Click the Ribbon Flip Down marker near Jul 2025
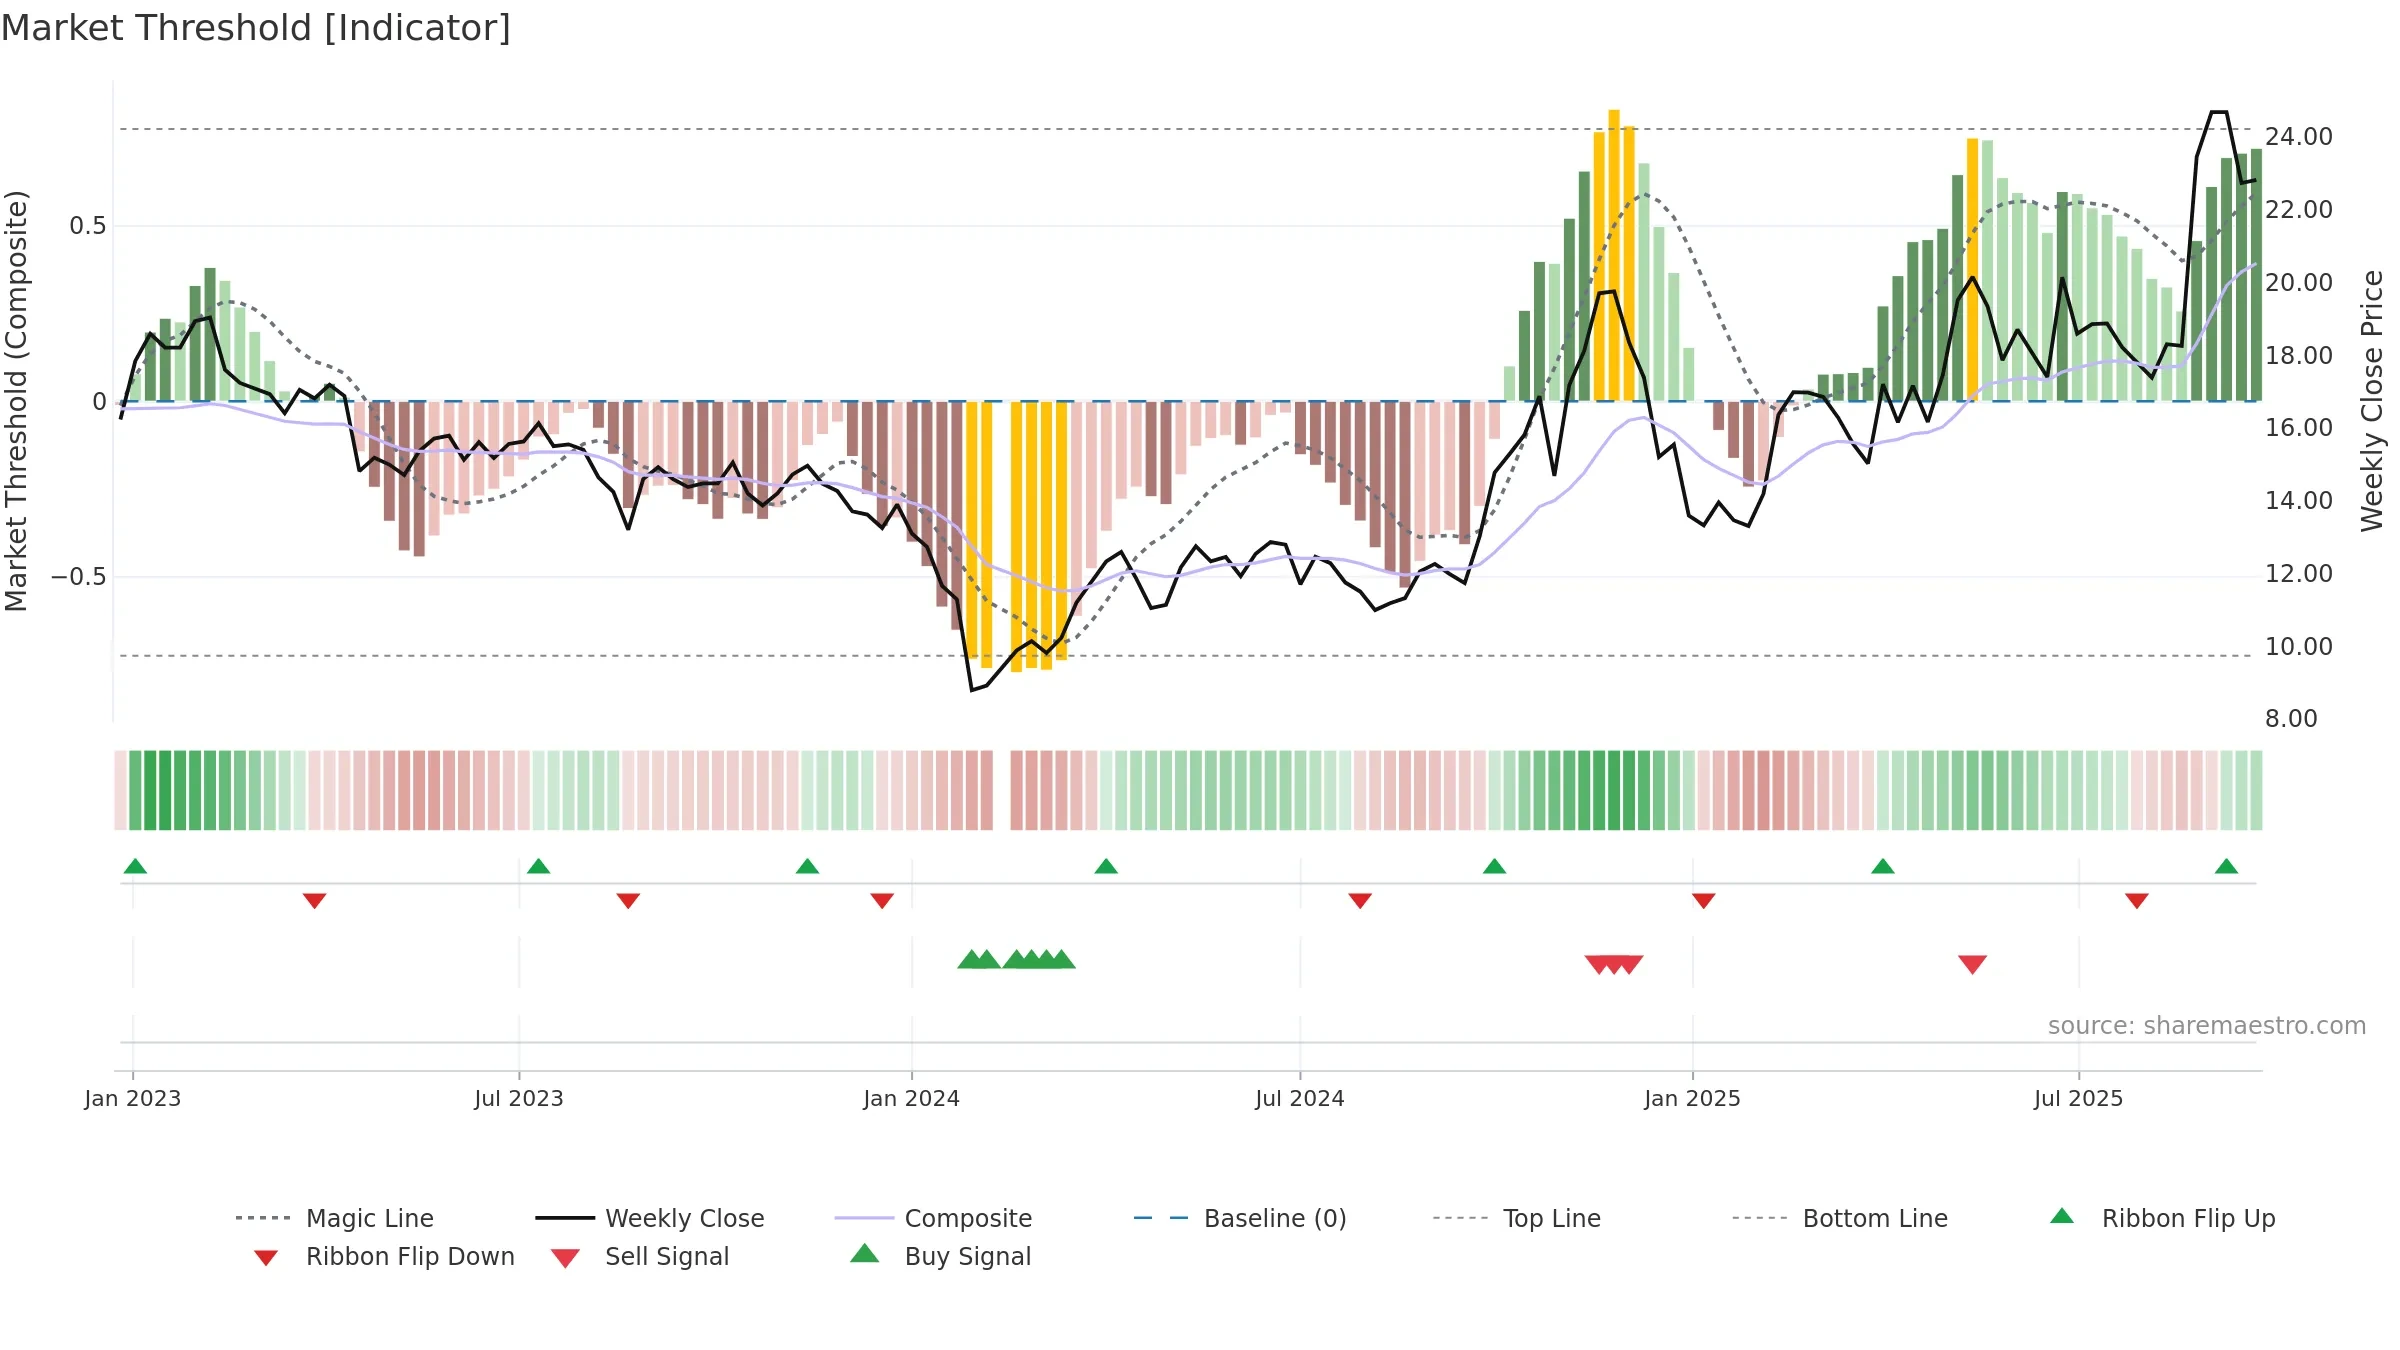This screenshot has width=2400, height=1350. [x=2137, y=901]
